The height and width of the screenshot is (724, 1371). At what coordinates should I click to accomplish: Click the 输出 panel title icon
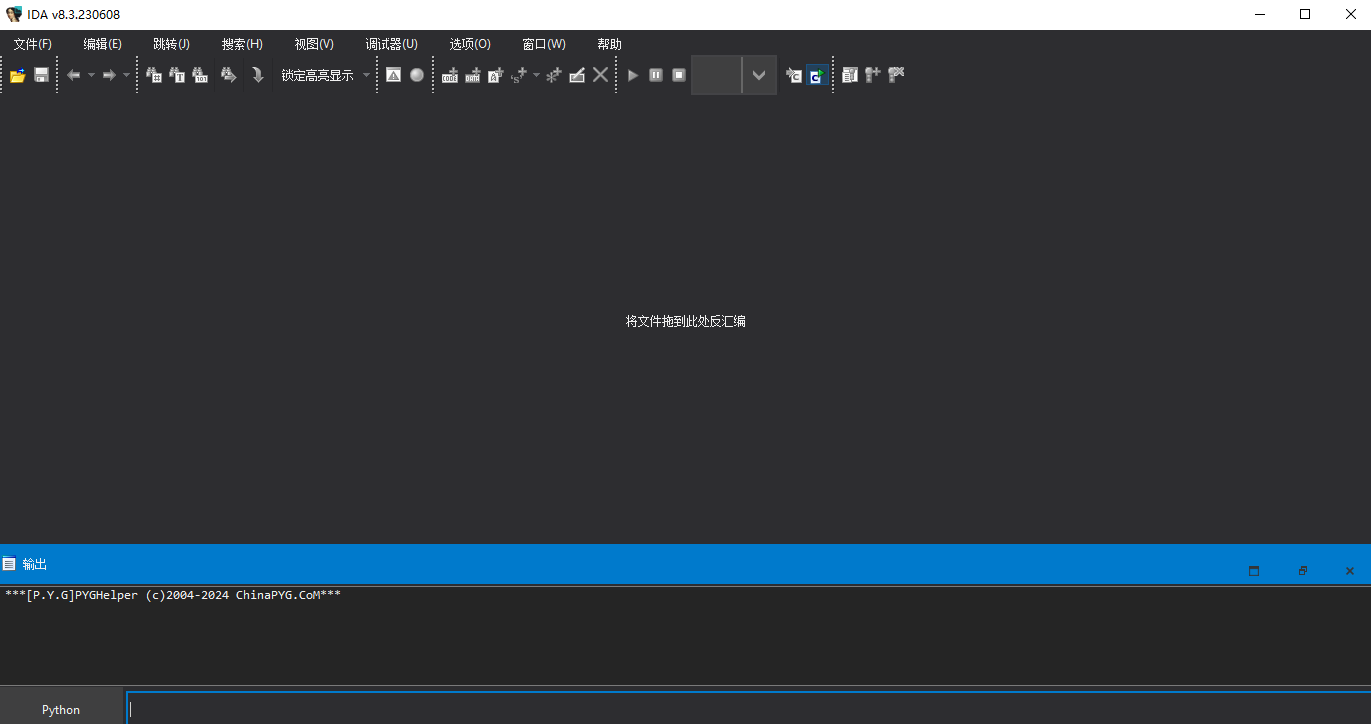tap(9, 564)
